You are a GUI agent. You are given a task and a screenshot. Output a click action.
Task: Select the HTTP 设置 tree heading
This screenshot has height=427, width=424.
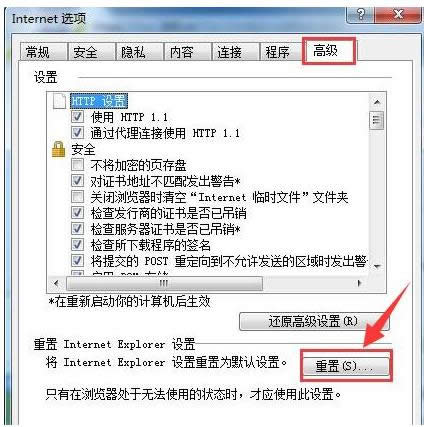click(99, 101)
